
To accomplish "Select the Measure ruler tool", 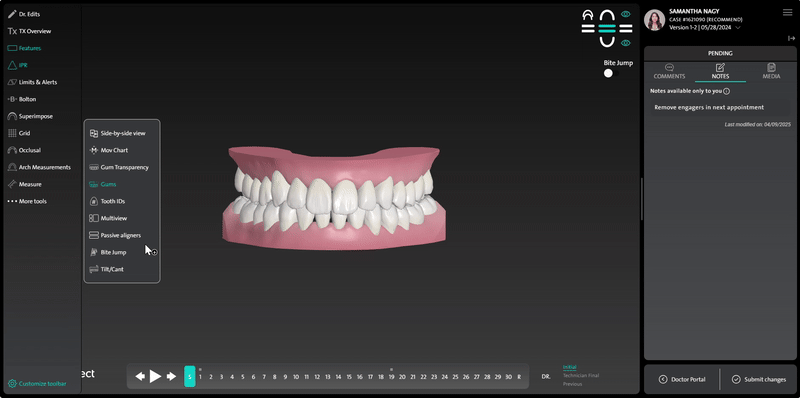I will click(24, 184).
